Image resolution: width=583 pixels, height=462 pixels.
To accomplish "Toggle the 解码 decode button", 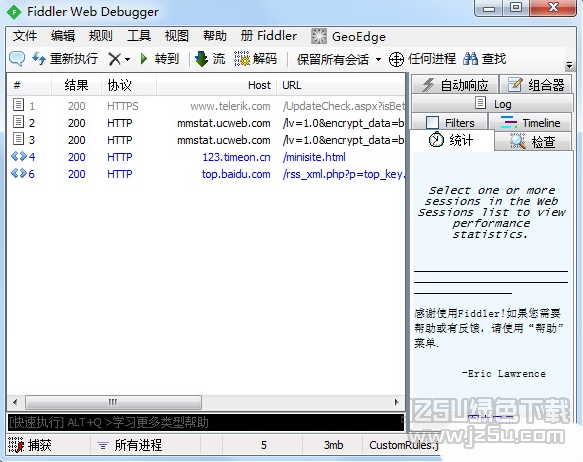I will (x=256, y=59).
